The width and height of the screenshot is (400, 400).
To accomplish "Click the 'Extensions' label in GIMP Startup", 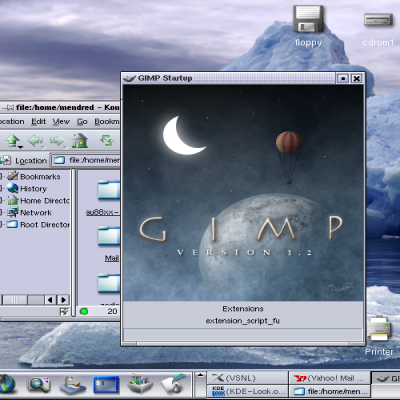I will (243, 309).
